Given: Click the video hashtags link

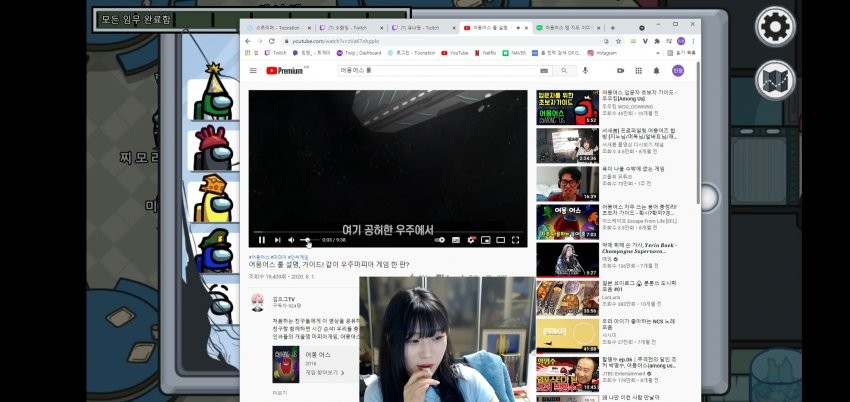Looking at the screenshot, I should [x=279, y=257].
